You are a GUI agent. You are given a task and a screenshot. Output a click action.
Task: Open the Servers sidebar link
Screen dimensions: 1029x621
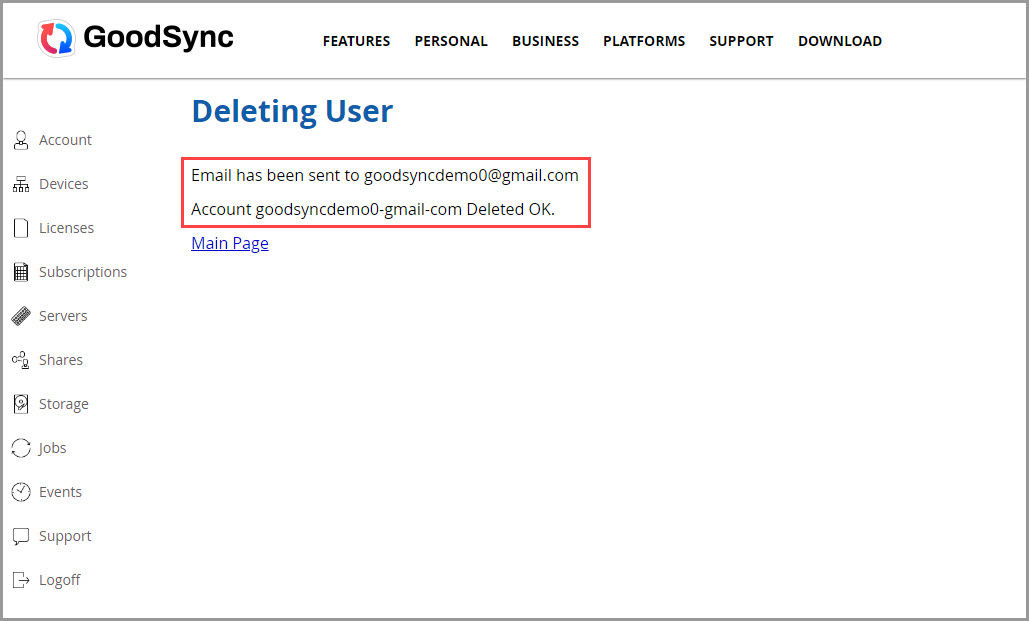(63, 316)
